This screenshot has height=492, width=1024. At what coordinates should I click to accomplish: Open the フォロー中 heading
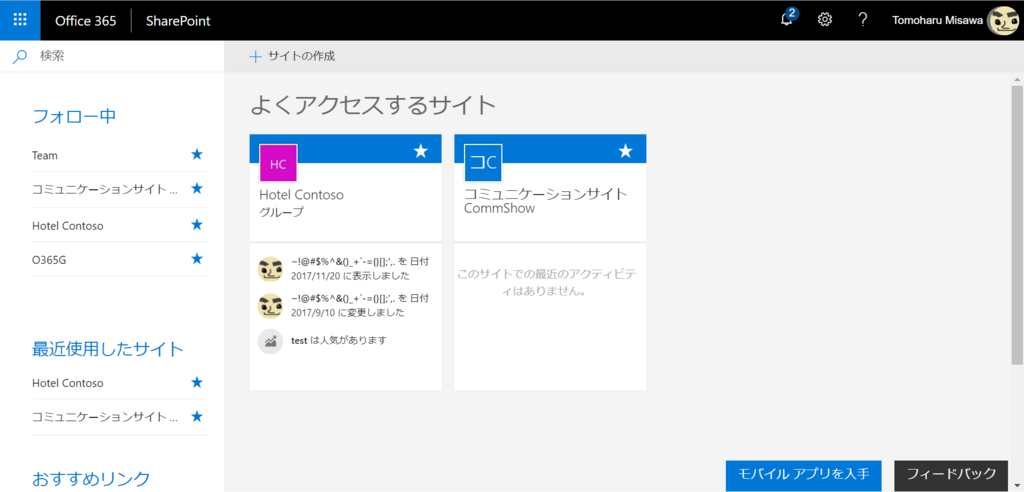point(74,116)
